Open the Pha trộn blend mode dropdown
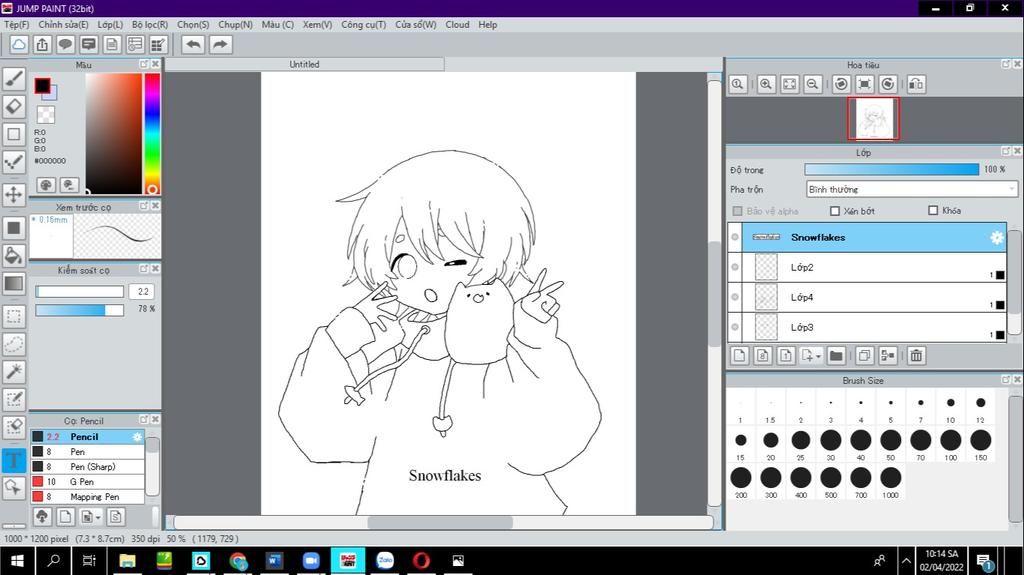1024x575 pixels. [912, 189]
